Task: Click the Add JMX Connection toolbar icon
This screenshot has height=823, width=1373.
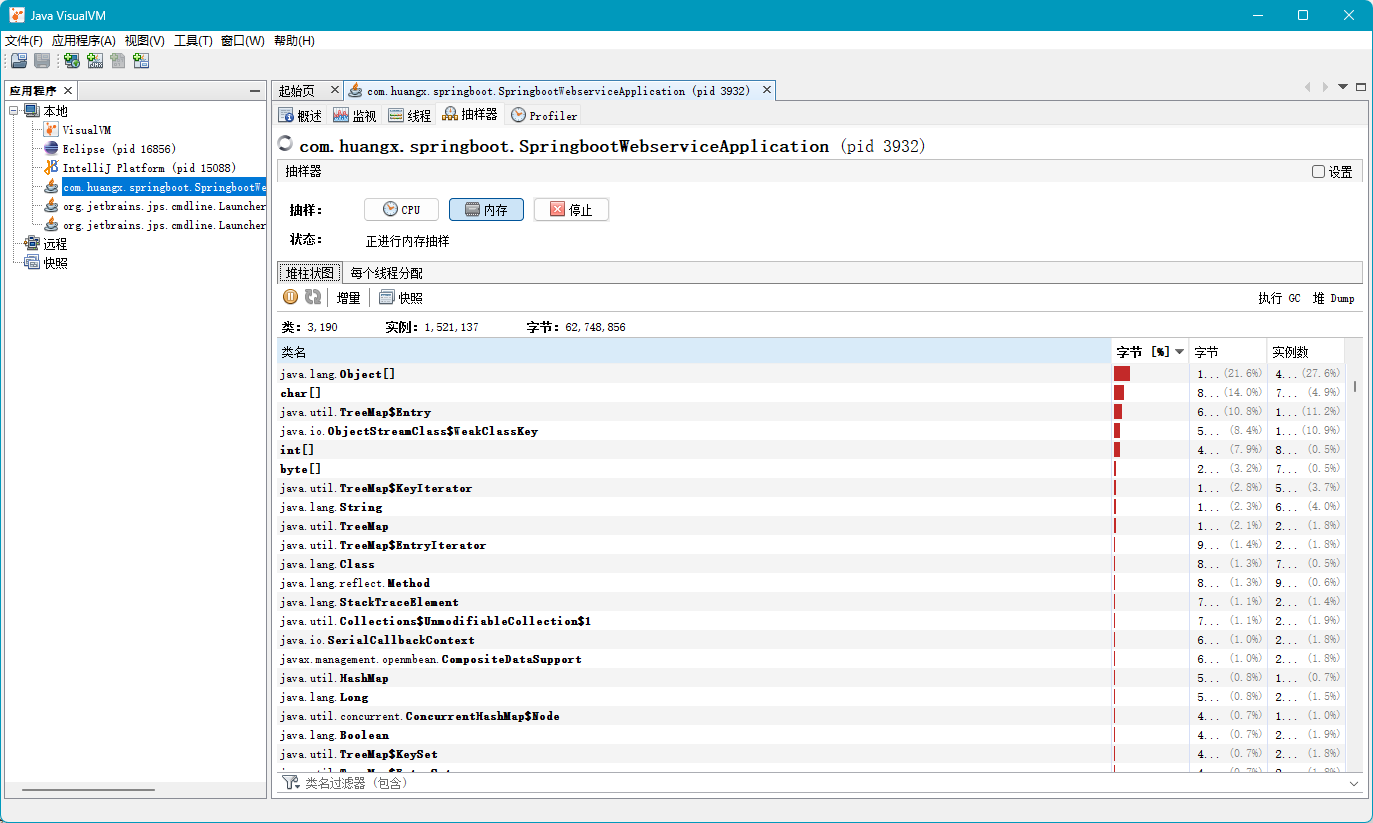Action: coord(95,61)
